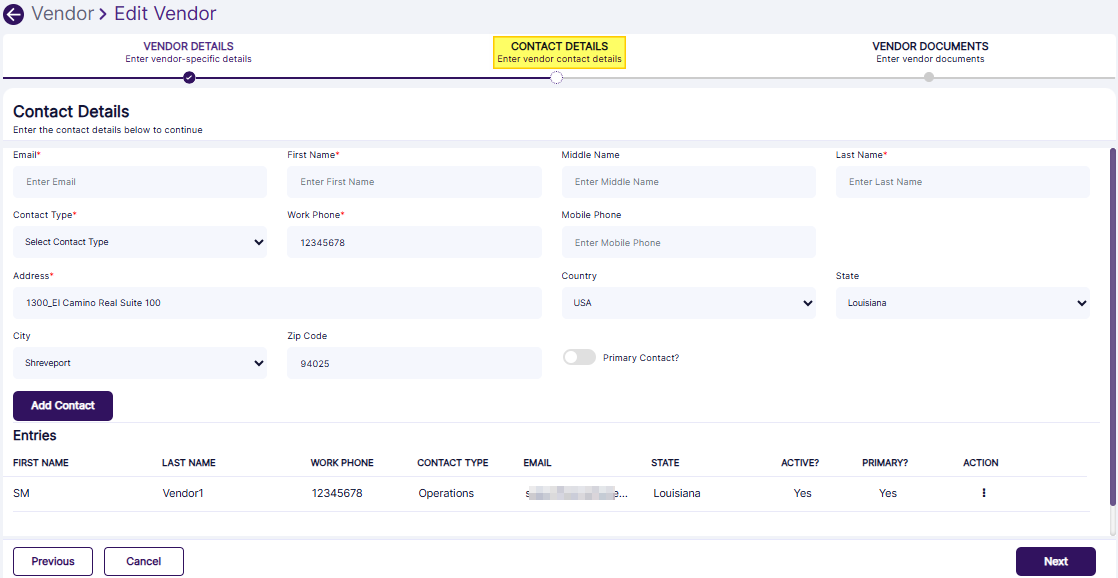Click the Email input field
The image size is (1118, 578).
pyautogui.click(x=140, y=182)
